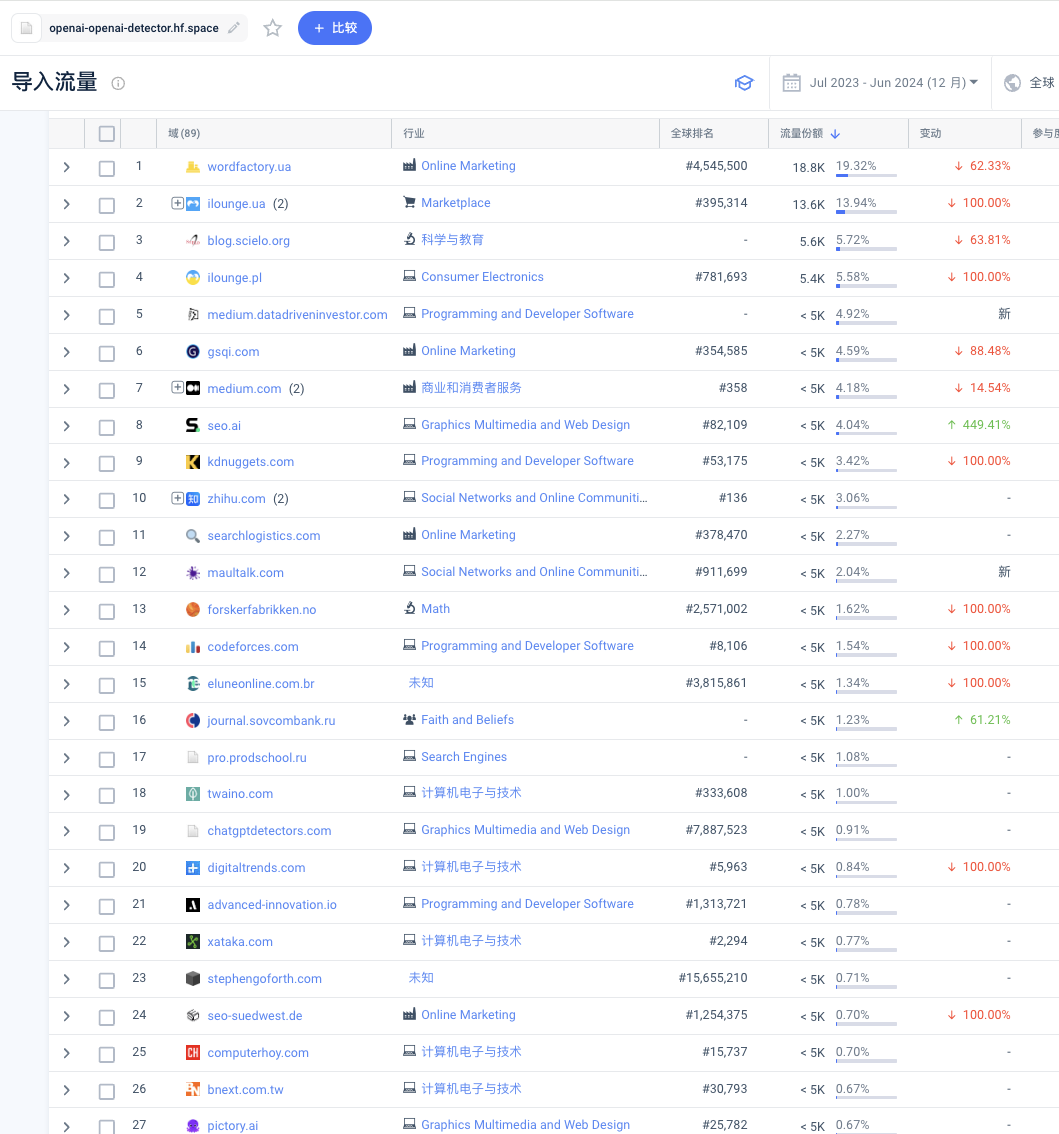The height and width of the screenshot is (1134, 1059).
Task: Click the wordfactory.ua favicon
Action: point(193,167)
